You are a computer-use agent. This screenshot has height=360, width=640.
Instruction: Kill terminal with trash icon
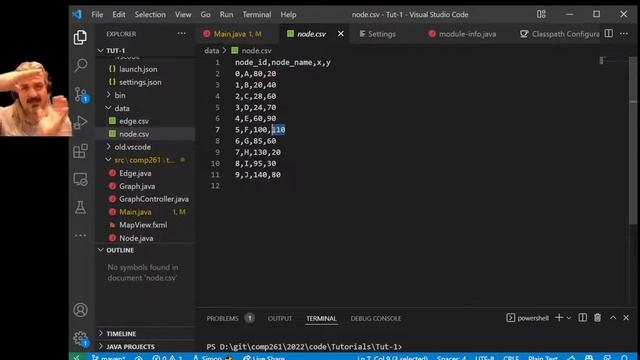598,318
